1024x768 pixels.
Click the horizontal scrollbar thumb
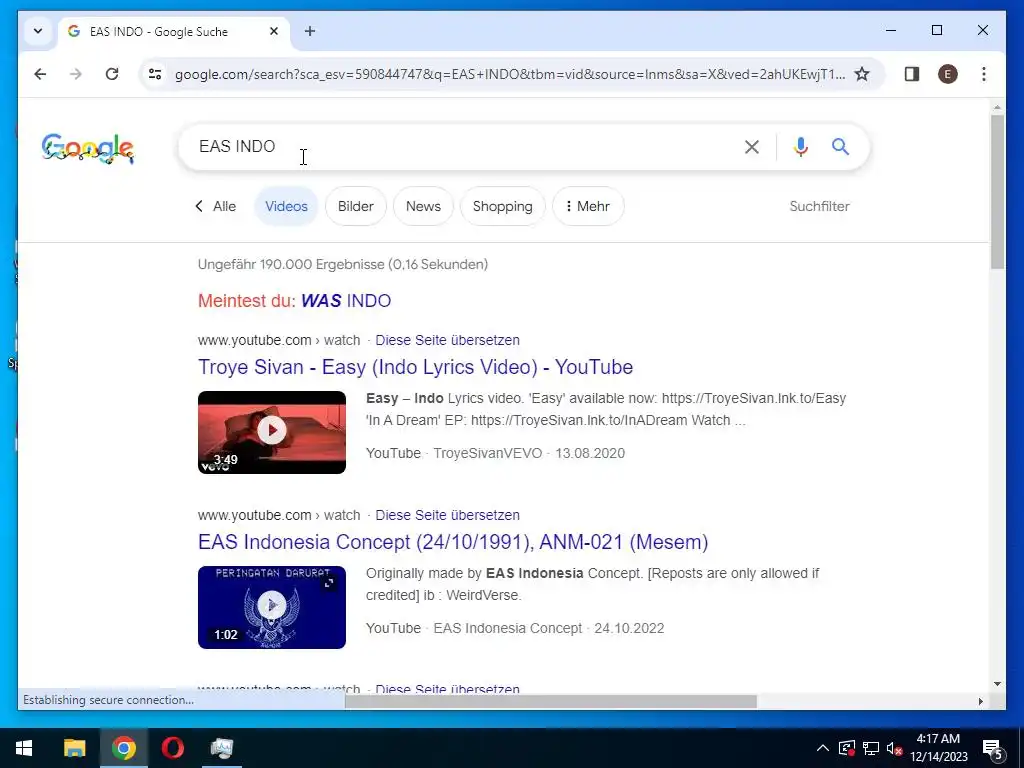coord(551,701)
